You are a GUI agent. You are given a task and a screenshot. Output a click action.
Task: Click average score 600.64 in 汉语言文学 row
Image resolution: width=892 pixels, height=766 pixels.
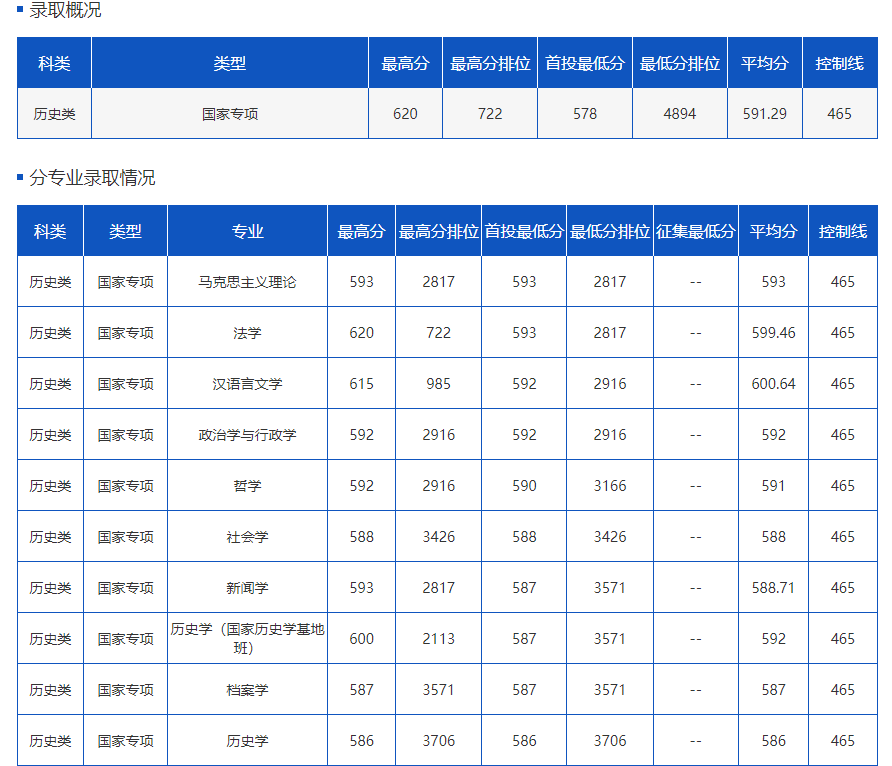pos(773,384)
